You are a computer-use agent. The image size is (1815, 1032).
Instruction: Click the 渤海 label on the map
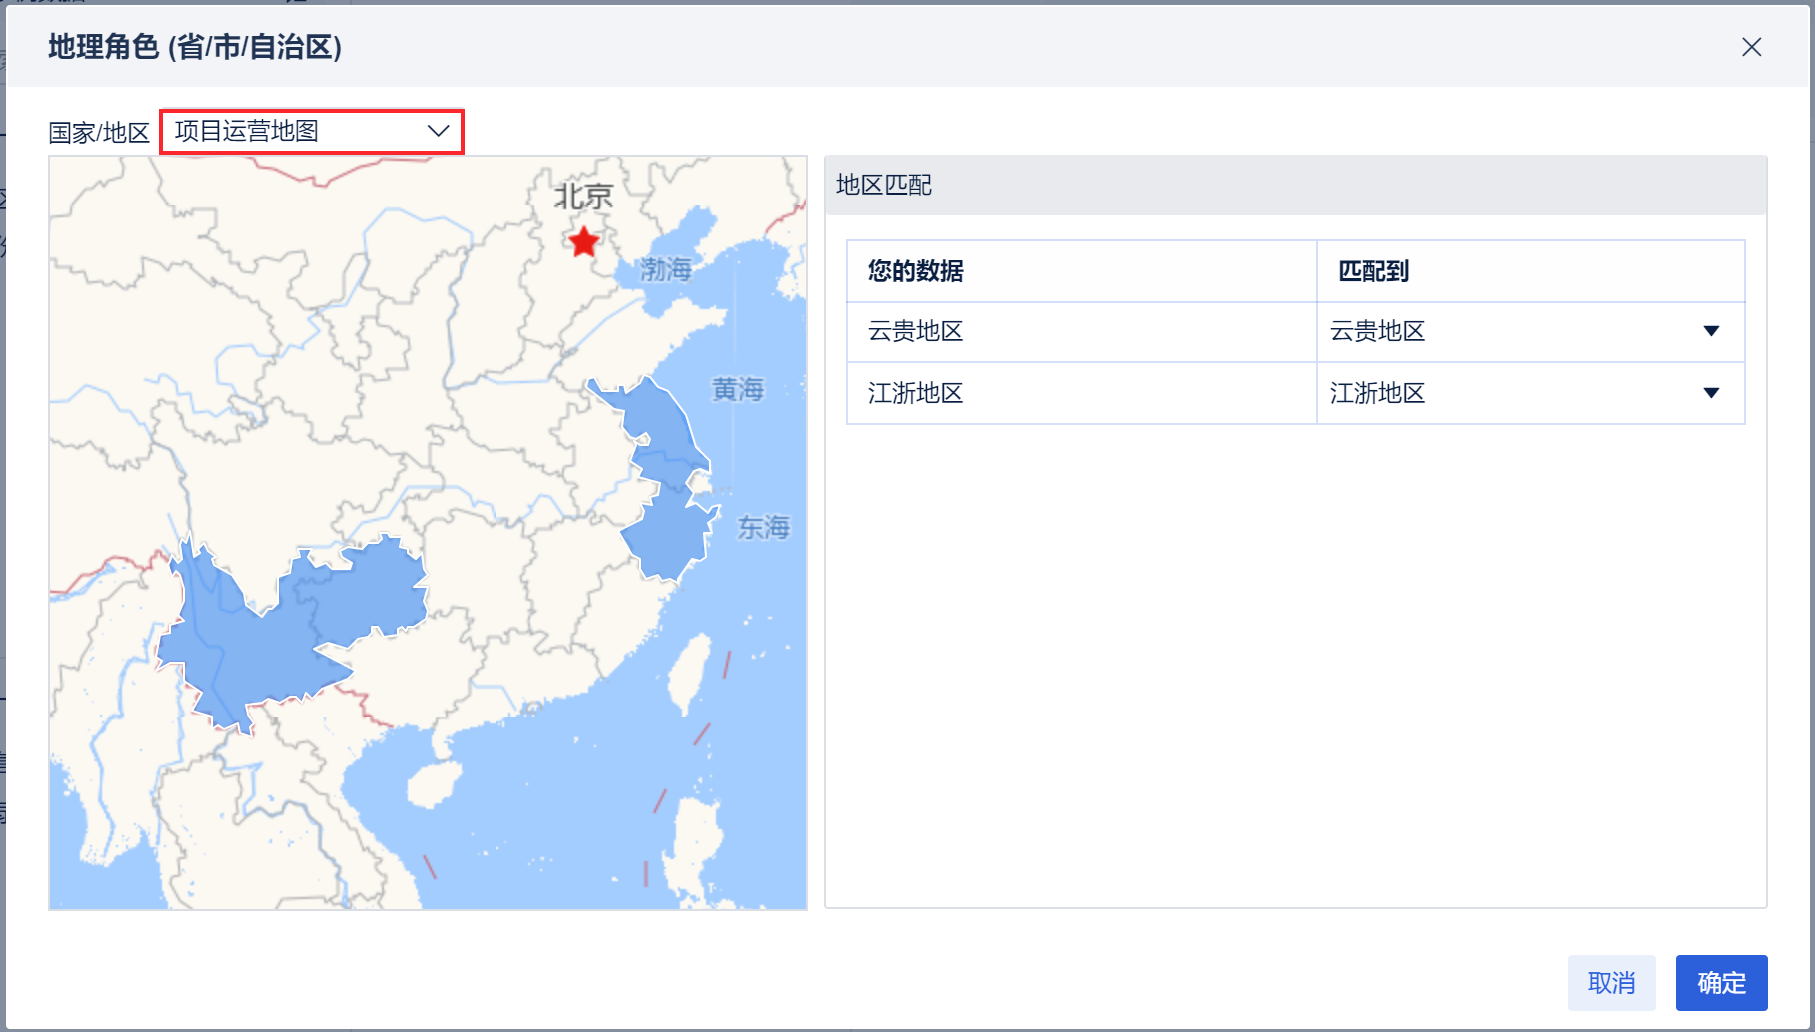pyautogui.click(x=666, y=268)
